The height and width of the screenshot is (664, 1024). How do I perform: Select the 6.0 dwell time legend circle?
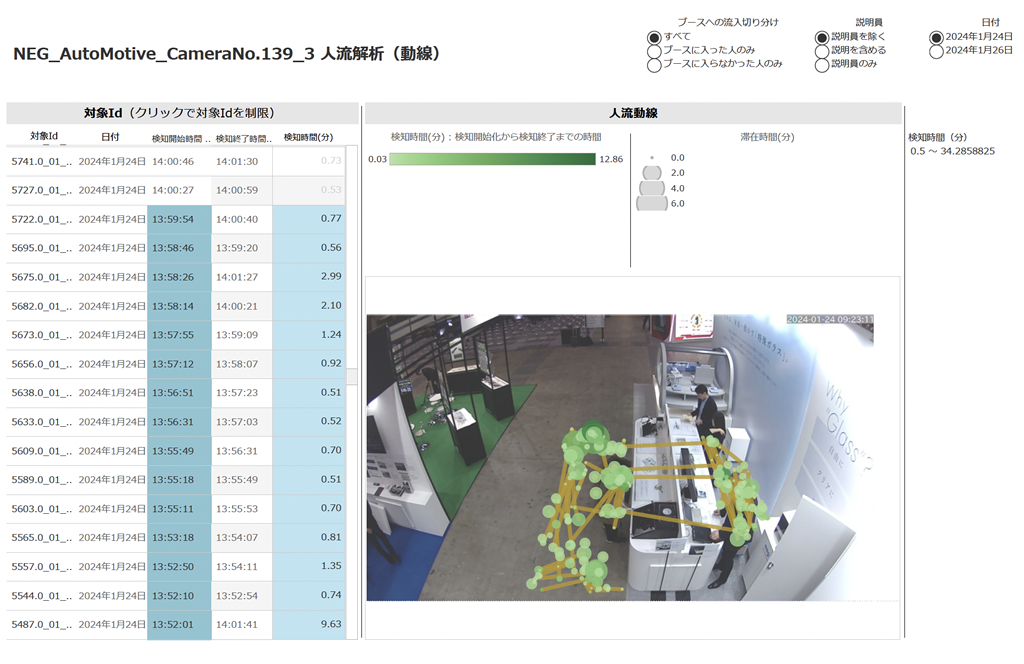coord(652,203)
